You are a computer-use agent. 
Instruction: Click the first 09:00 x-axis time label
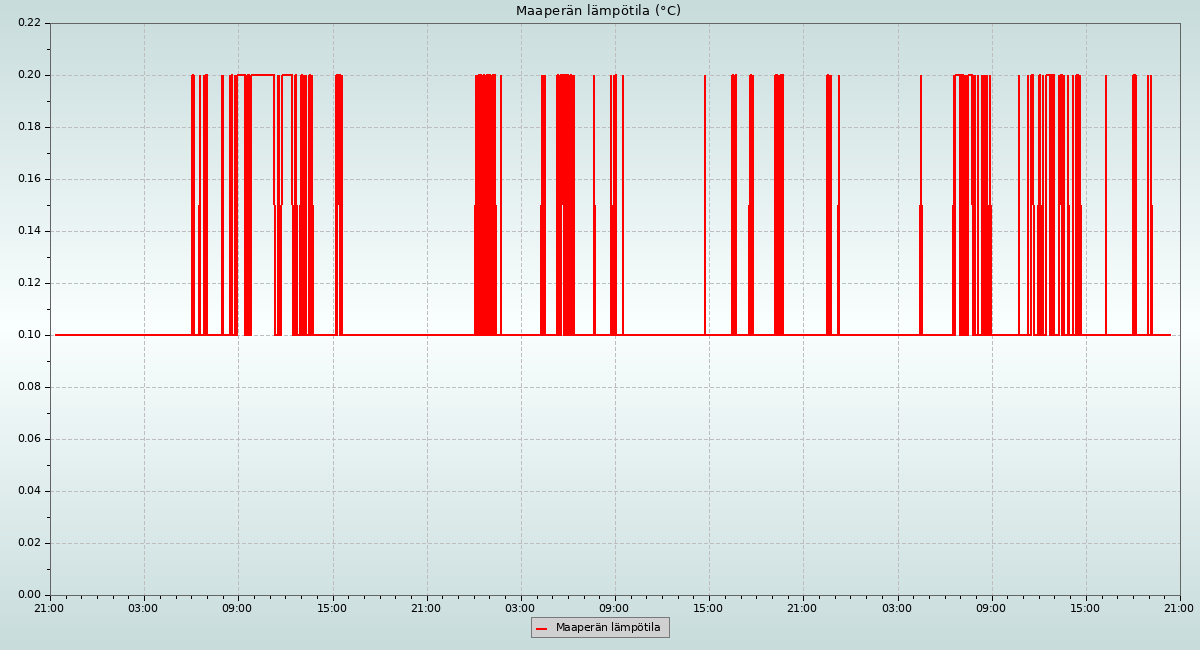point(238,608)
